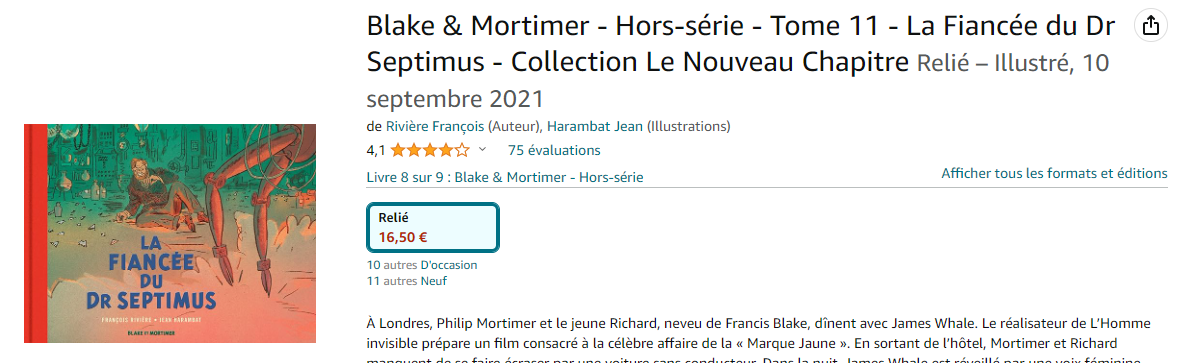The width and height of the screenshot is (1177, 363).
Task: Click the share icon at top right
Action: pos(1151,26)
